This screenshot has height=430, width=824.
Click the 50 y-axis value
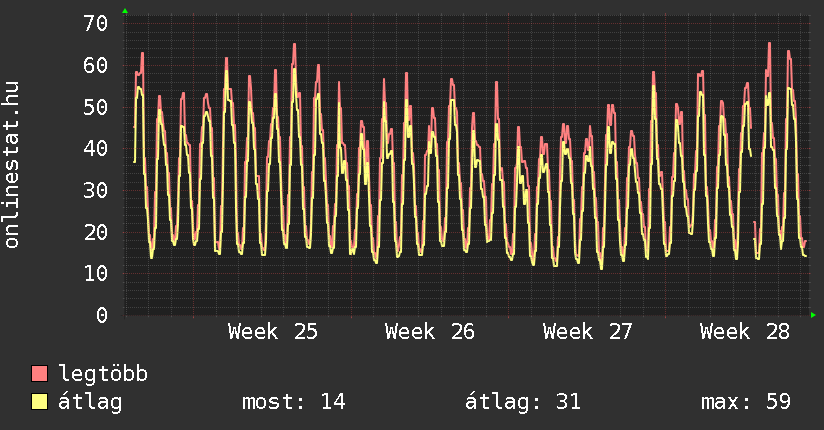click(x=96, y=107)
